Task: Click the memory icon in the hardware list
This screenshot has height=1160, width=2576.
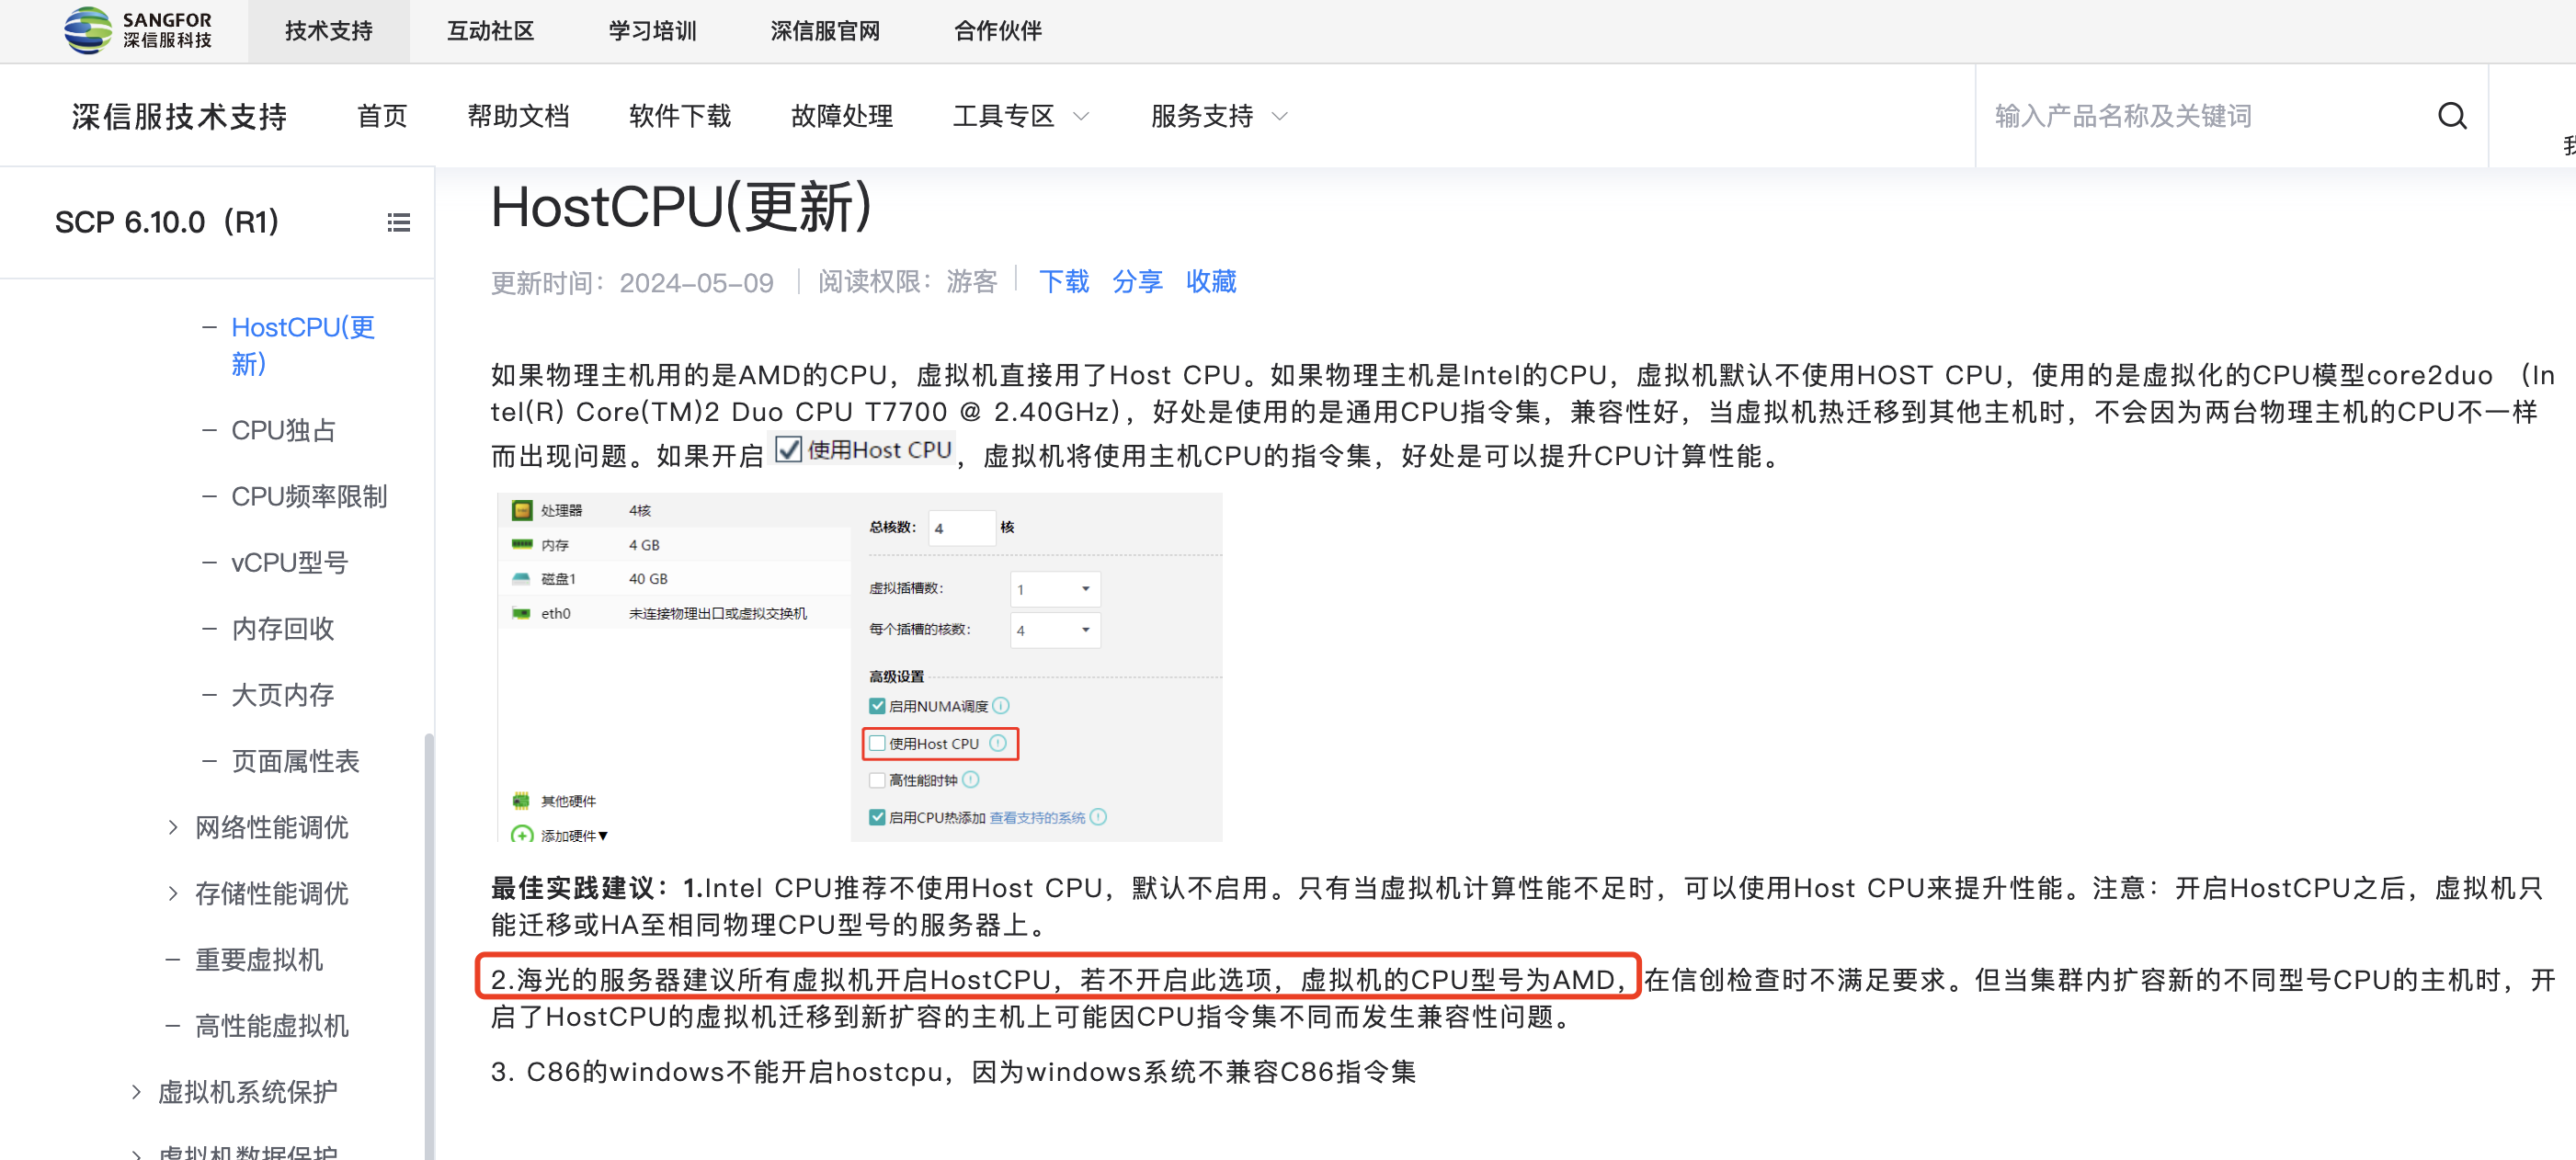Action: [522, 545]
